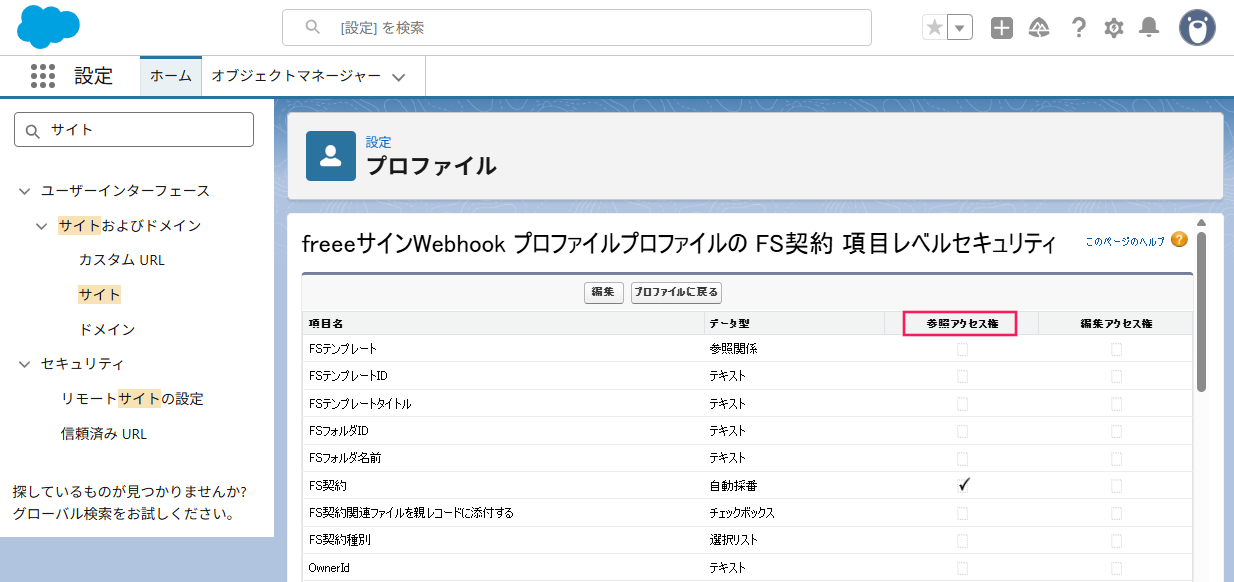Toggle 編集アクセス権 checkbox for FS契約種別
1234x582 pixels.
click(1116, 540)
